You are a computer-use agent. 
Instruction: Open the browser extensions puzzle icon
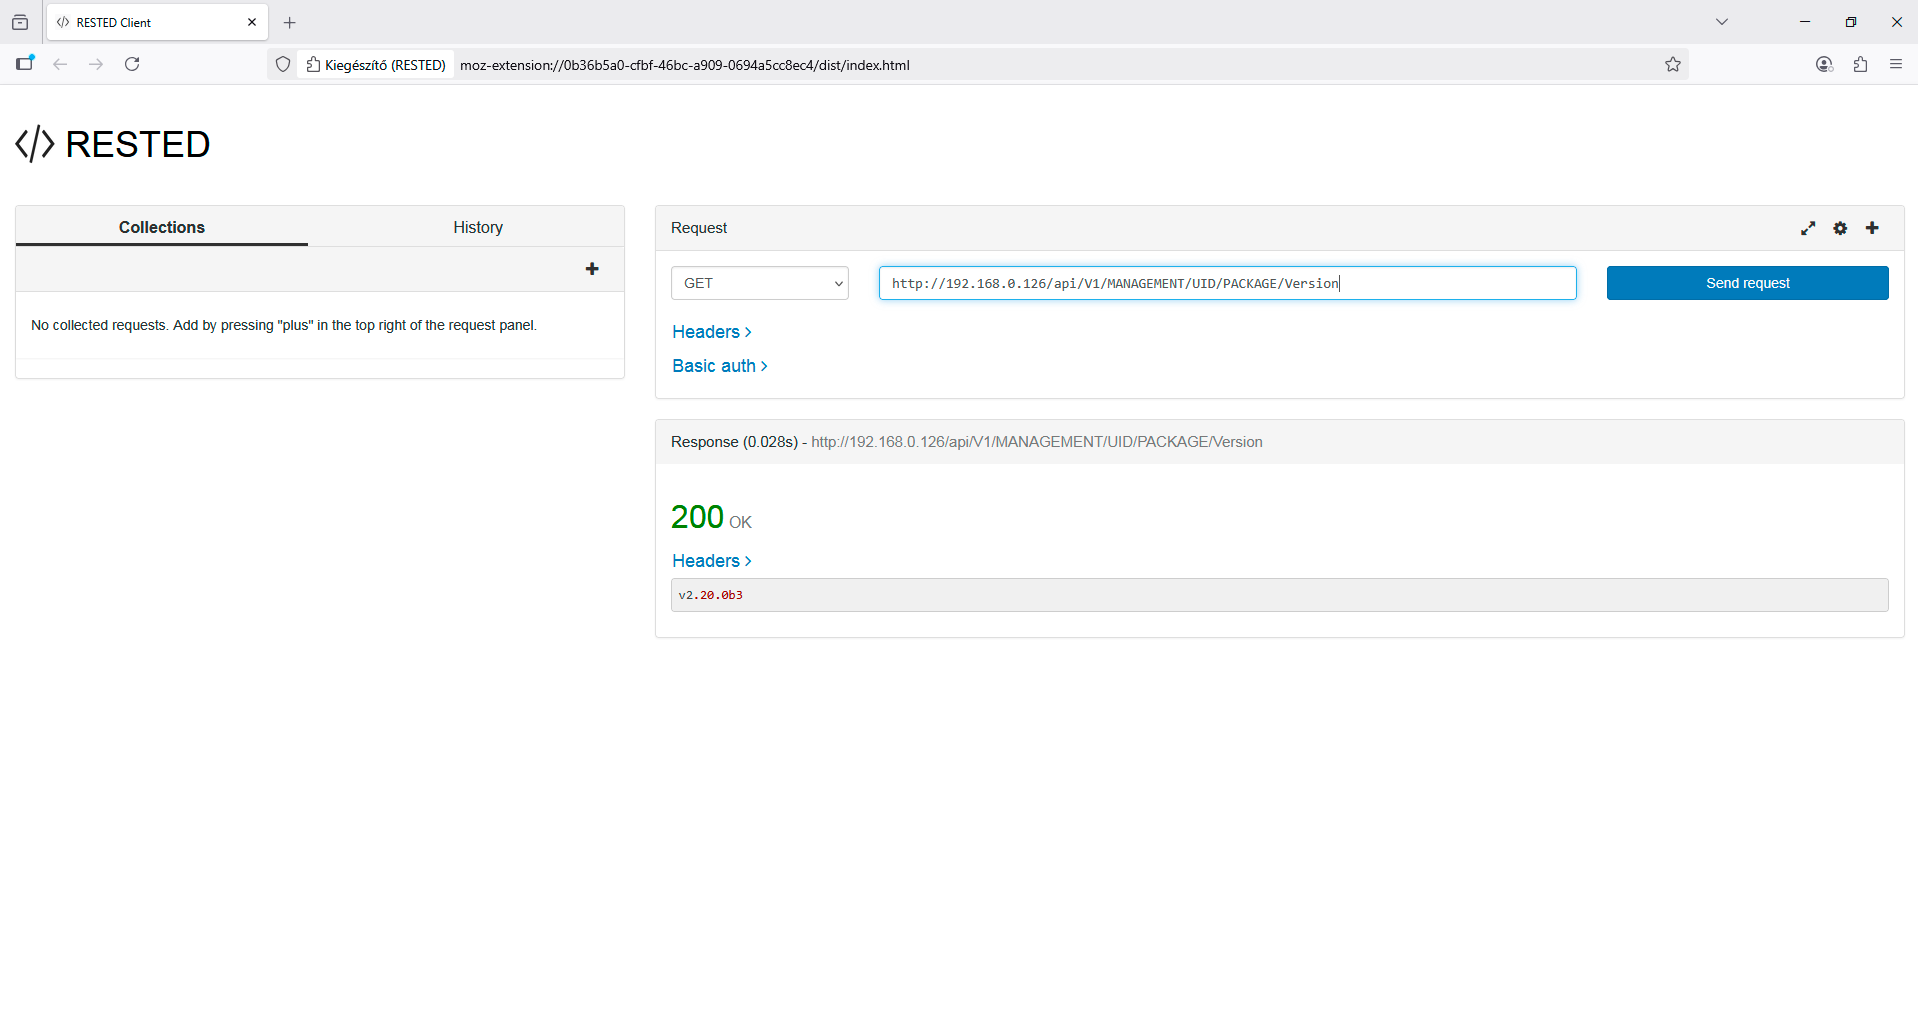click(1860, 64)
